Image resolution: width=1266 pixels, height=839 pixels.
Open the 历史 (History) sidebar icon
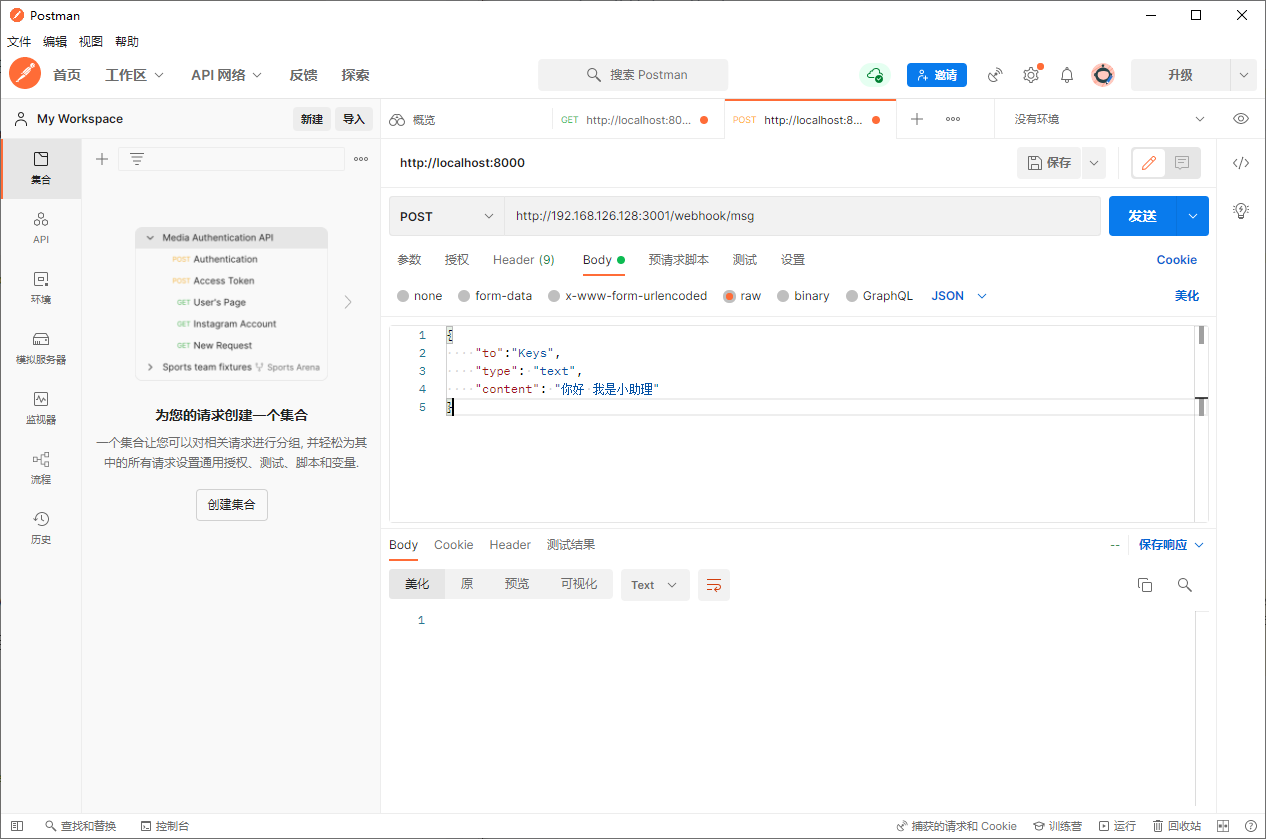point(40,527)
